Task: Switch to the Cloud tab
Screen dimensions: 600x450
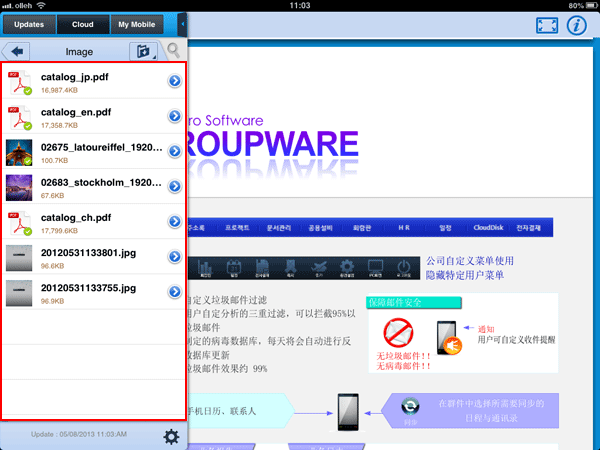Action: click(x=82, y=24)
